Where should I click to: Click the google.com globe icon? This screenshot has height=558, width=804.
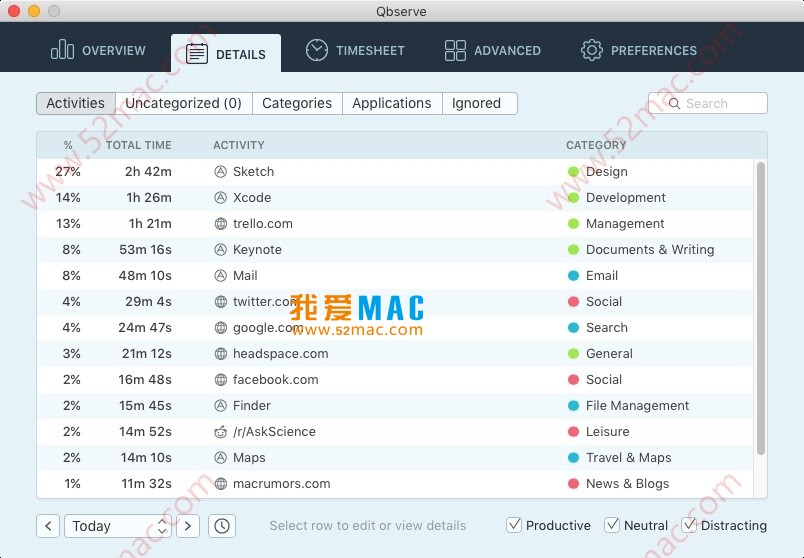(220, 328)
